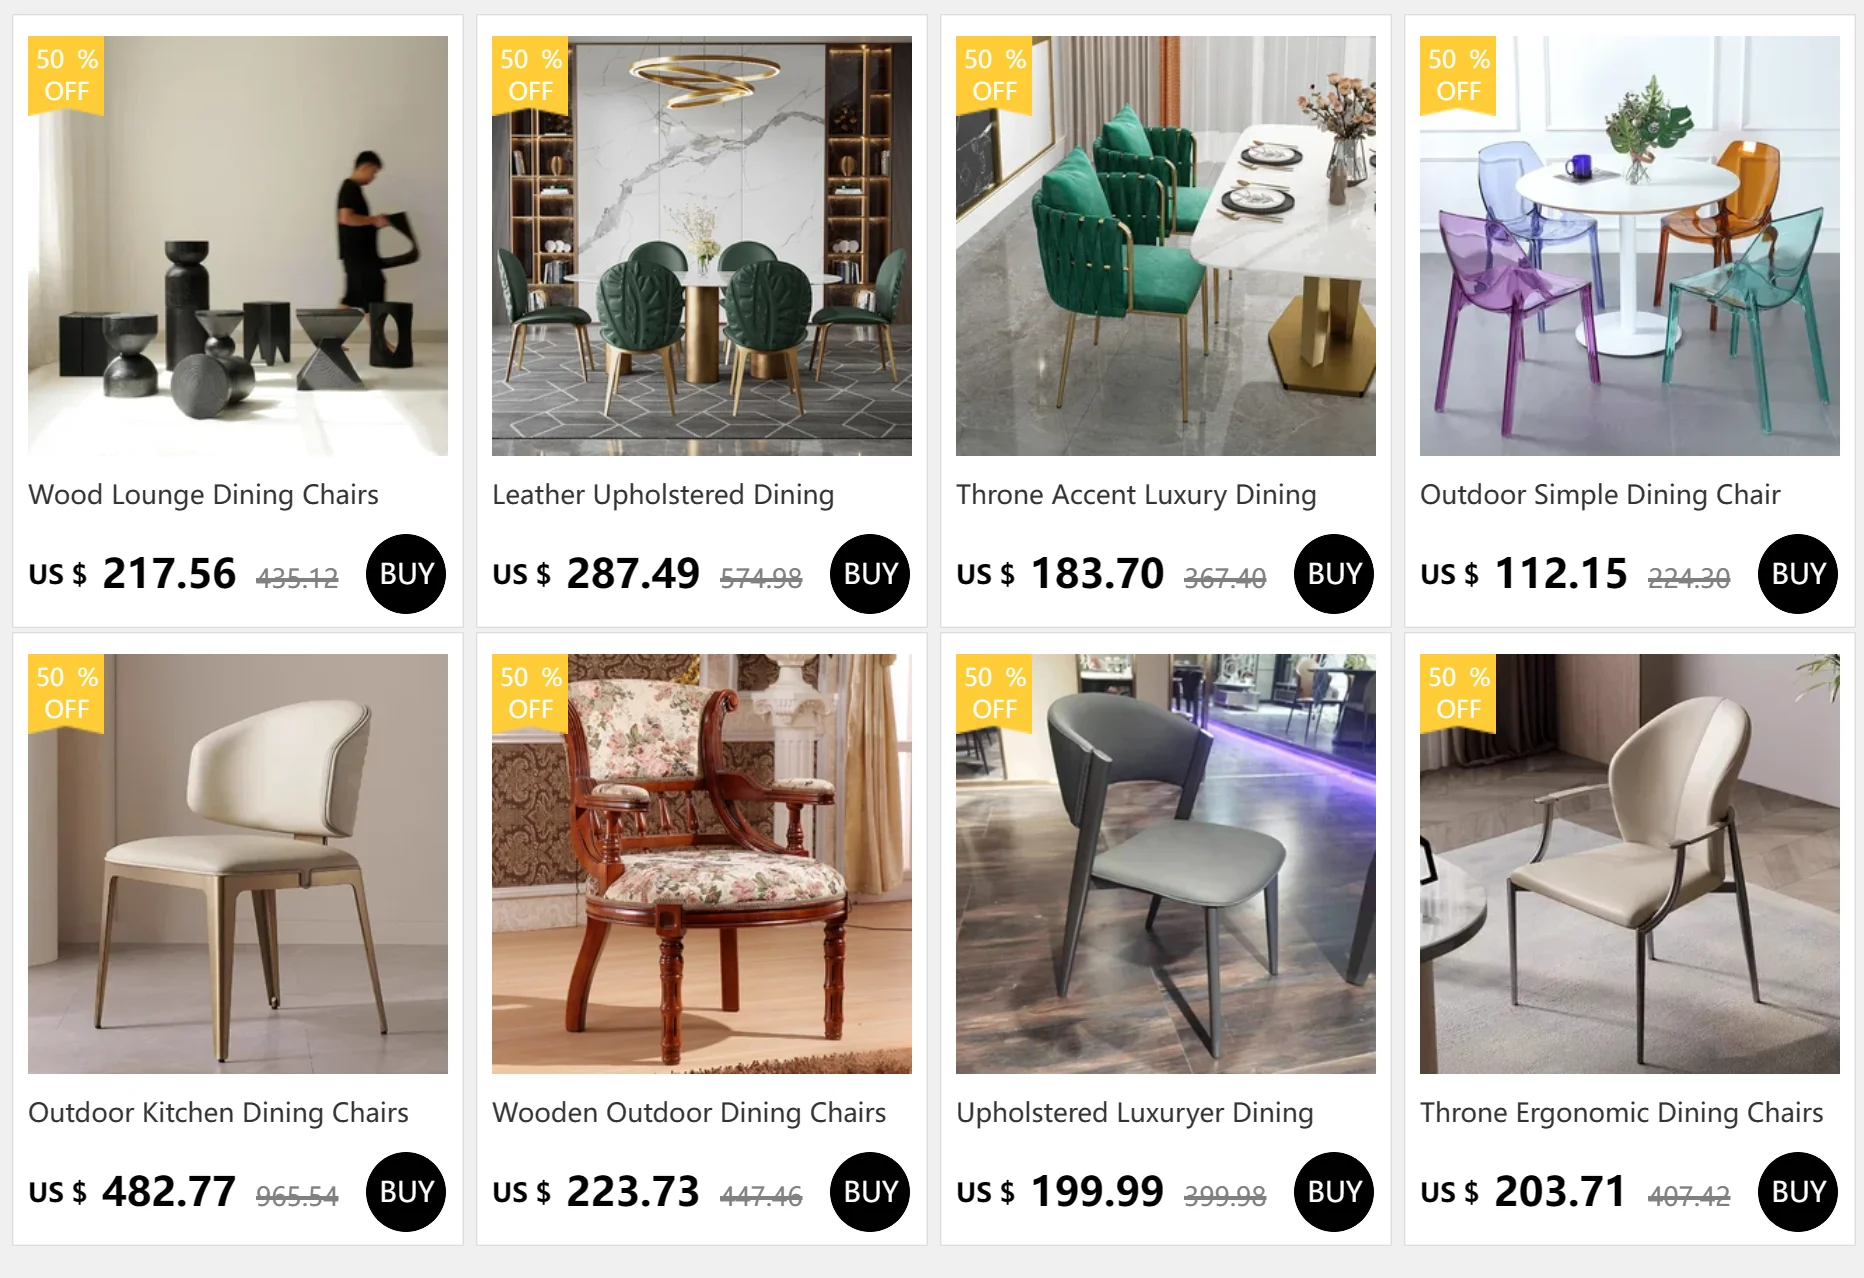Image resolution: width=1864 pixels, height=1278 pixels.
Task: Click BUY for Throne Ergonomic Dining Chairs
Action: (1798, 1192)
